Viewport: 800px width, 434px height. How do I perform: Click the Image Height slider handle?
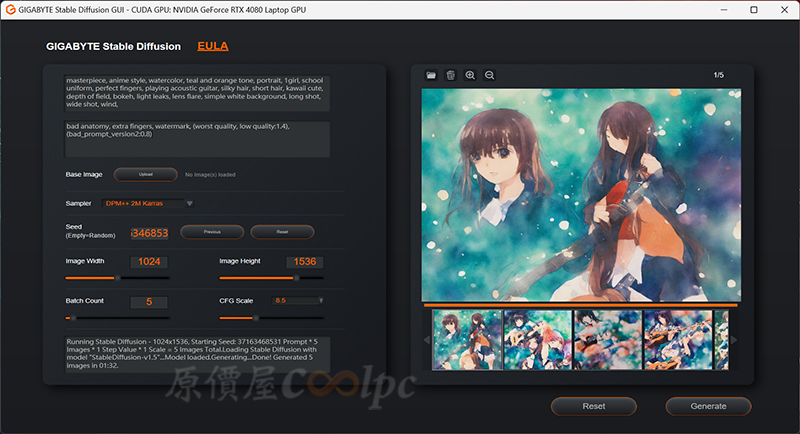pos(296,278)
